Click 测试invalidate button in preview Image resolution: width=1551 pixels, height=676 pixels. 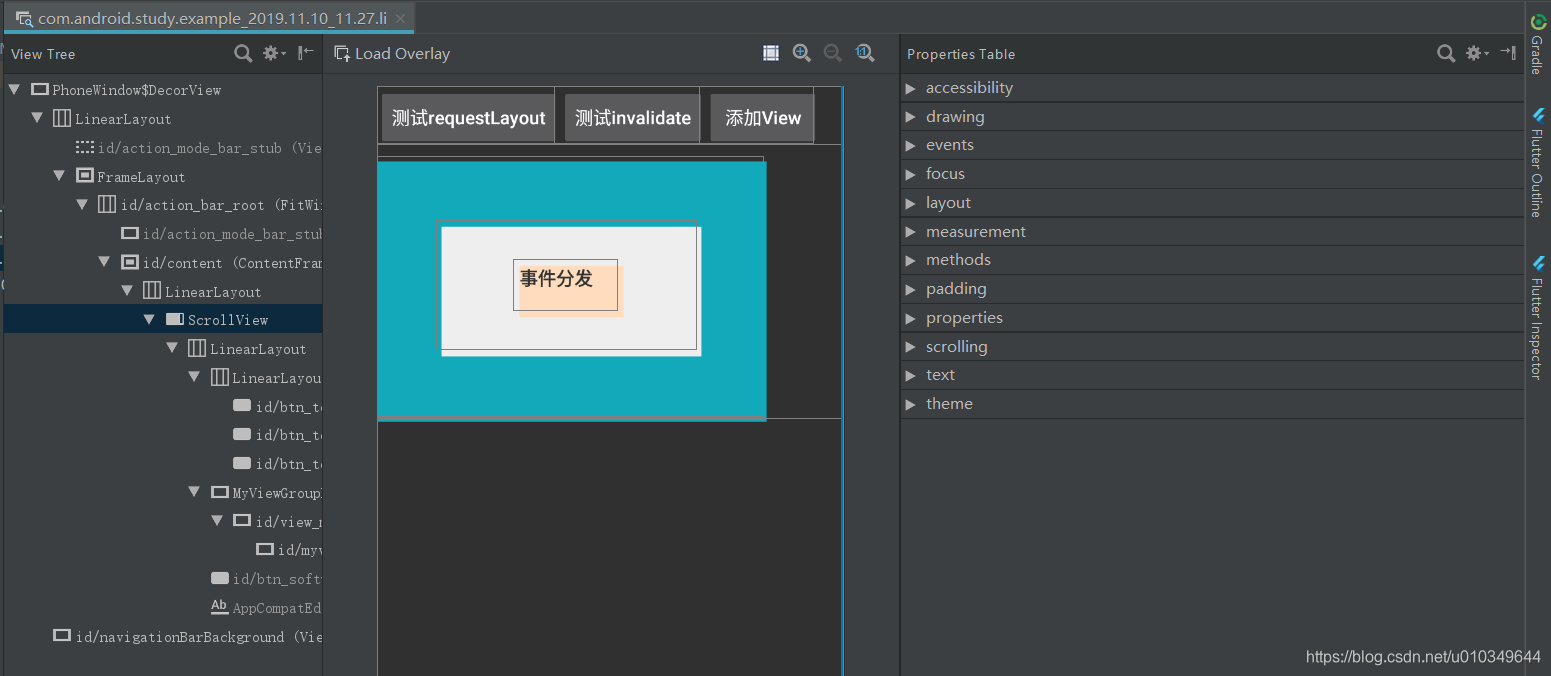pos(633,118)
